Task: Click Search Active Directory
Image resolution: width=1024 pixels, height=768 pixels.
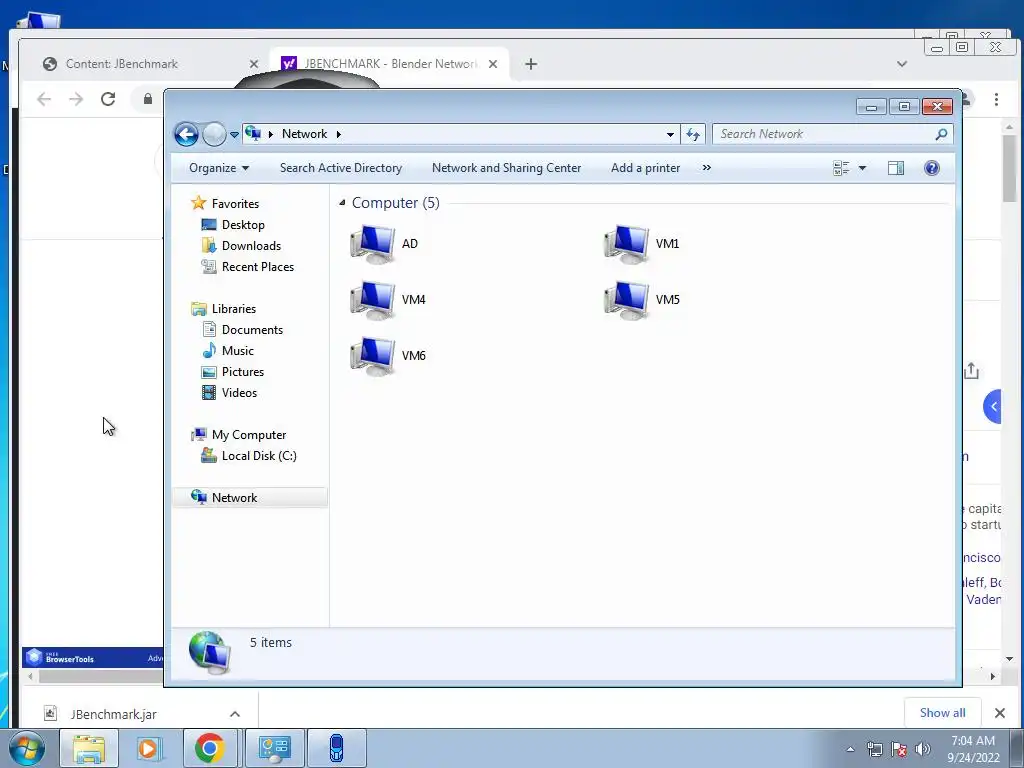Action: [341, 168]
